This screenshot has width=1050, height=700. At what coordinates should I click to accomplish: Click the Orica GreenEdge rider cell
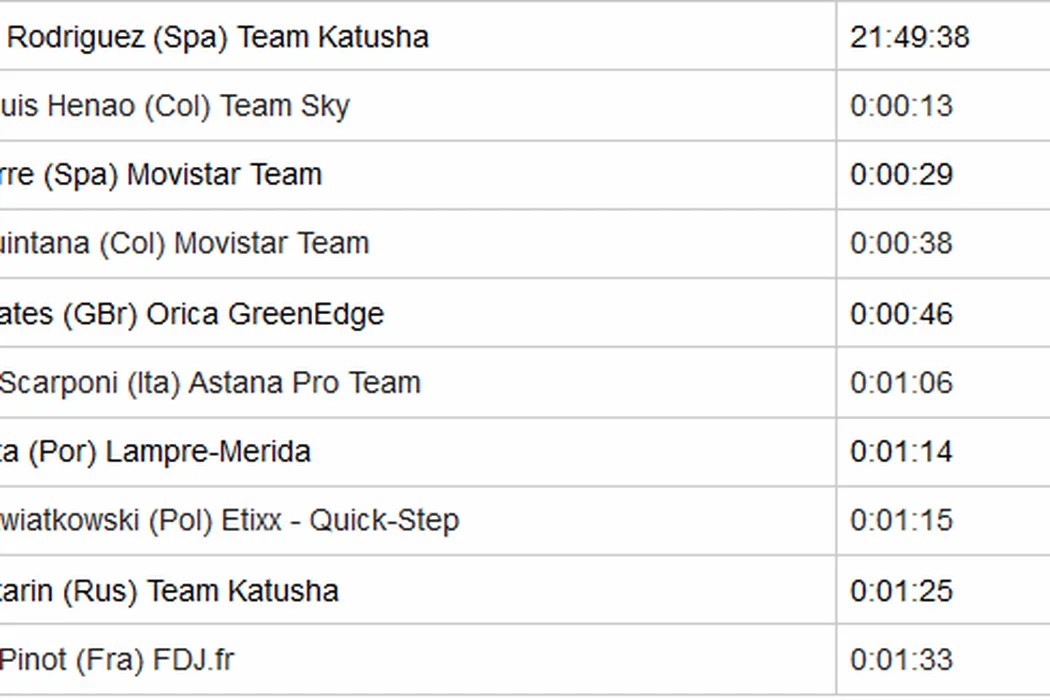[x=191, y=314]
